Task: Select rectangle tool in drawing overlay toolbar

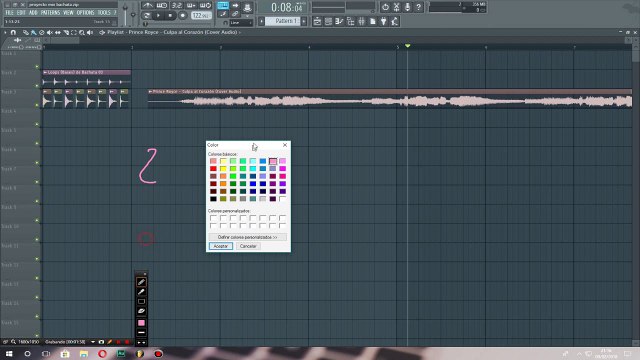Action: click(x=141, y=302)
